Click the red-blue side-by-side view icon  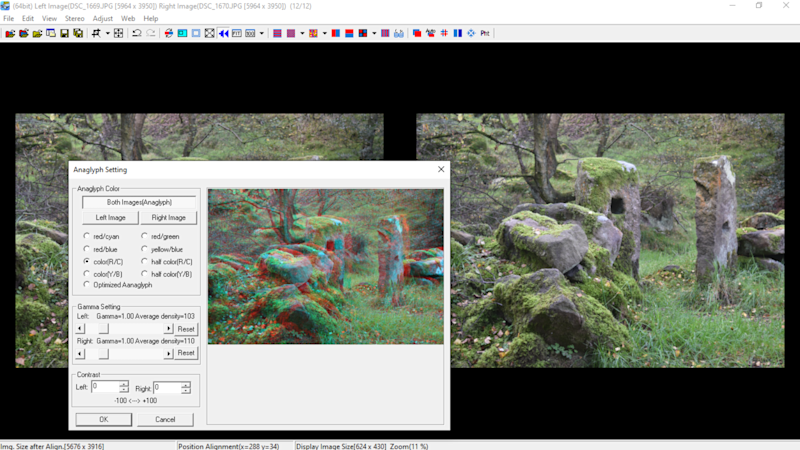[336, 33]
